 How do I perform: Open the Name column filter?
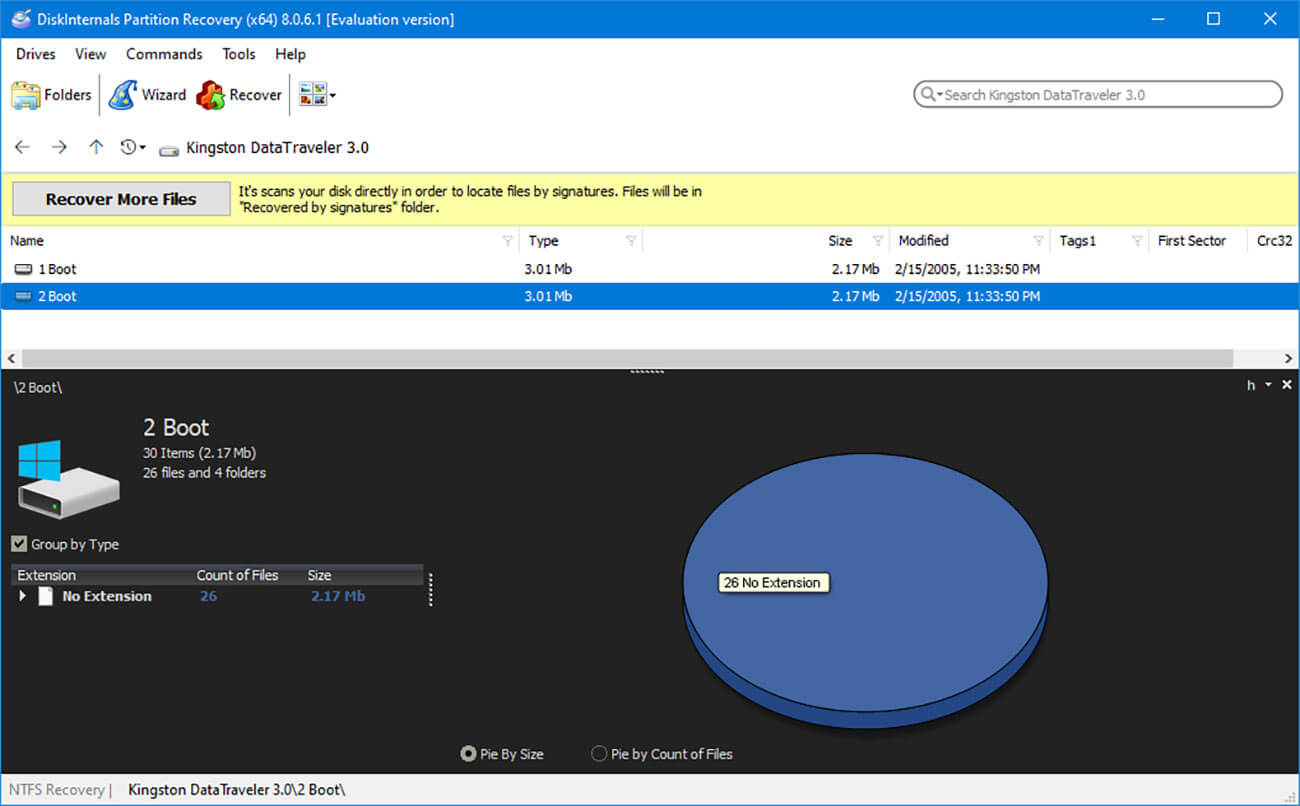click(x=507, y=241)
